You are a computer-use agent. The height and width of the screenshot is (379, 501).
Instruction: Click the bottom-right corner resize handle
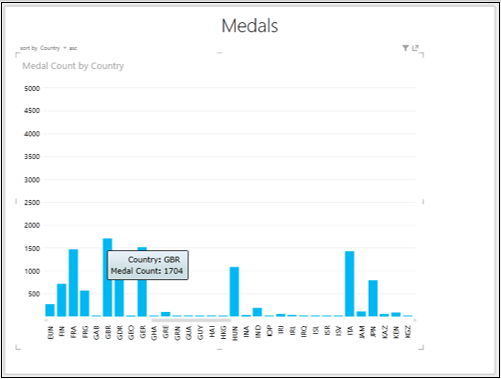coord(421,347)
